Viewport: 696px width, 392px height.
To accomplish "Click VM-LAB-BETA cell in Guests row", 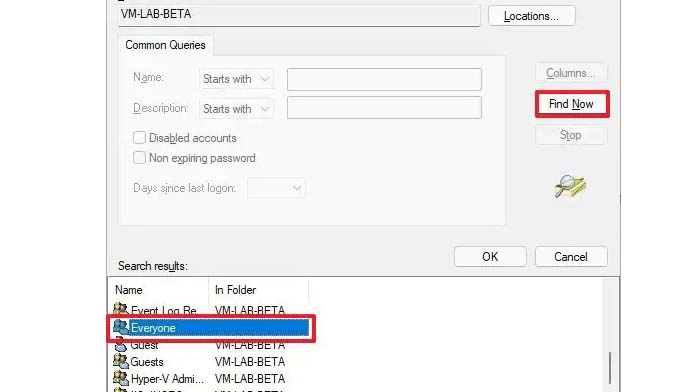I will coord(250,362).
